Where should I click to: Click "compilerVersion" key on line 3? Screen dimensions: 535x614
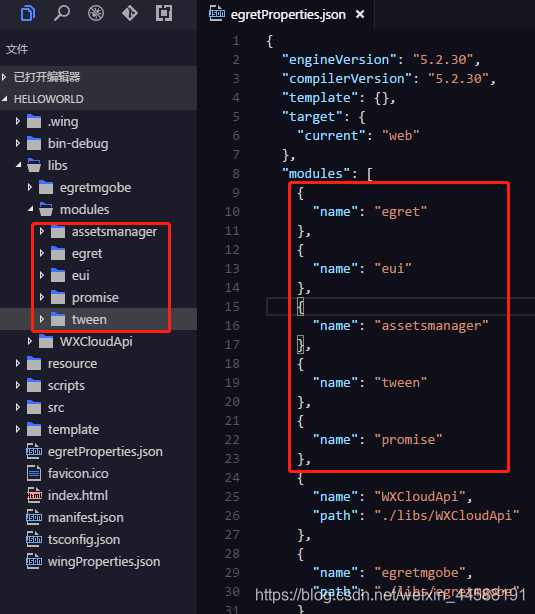pos(347,79)
